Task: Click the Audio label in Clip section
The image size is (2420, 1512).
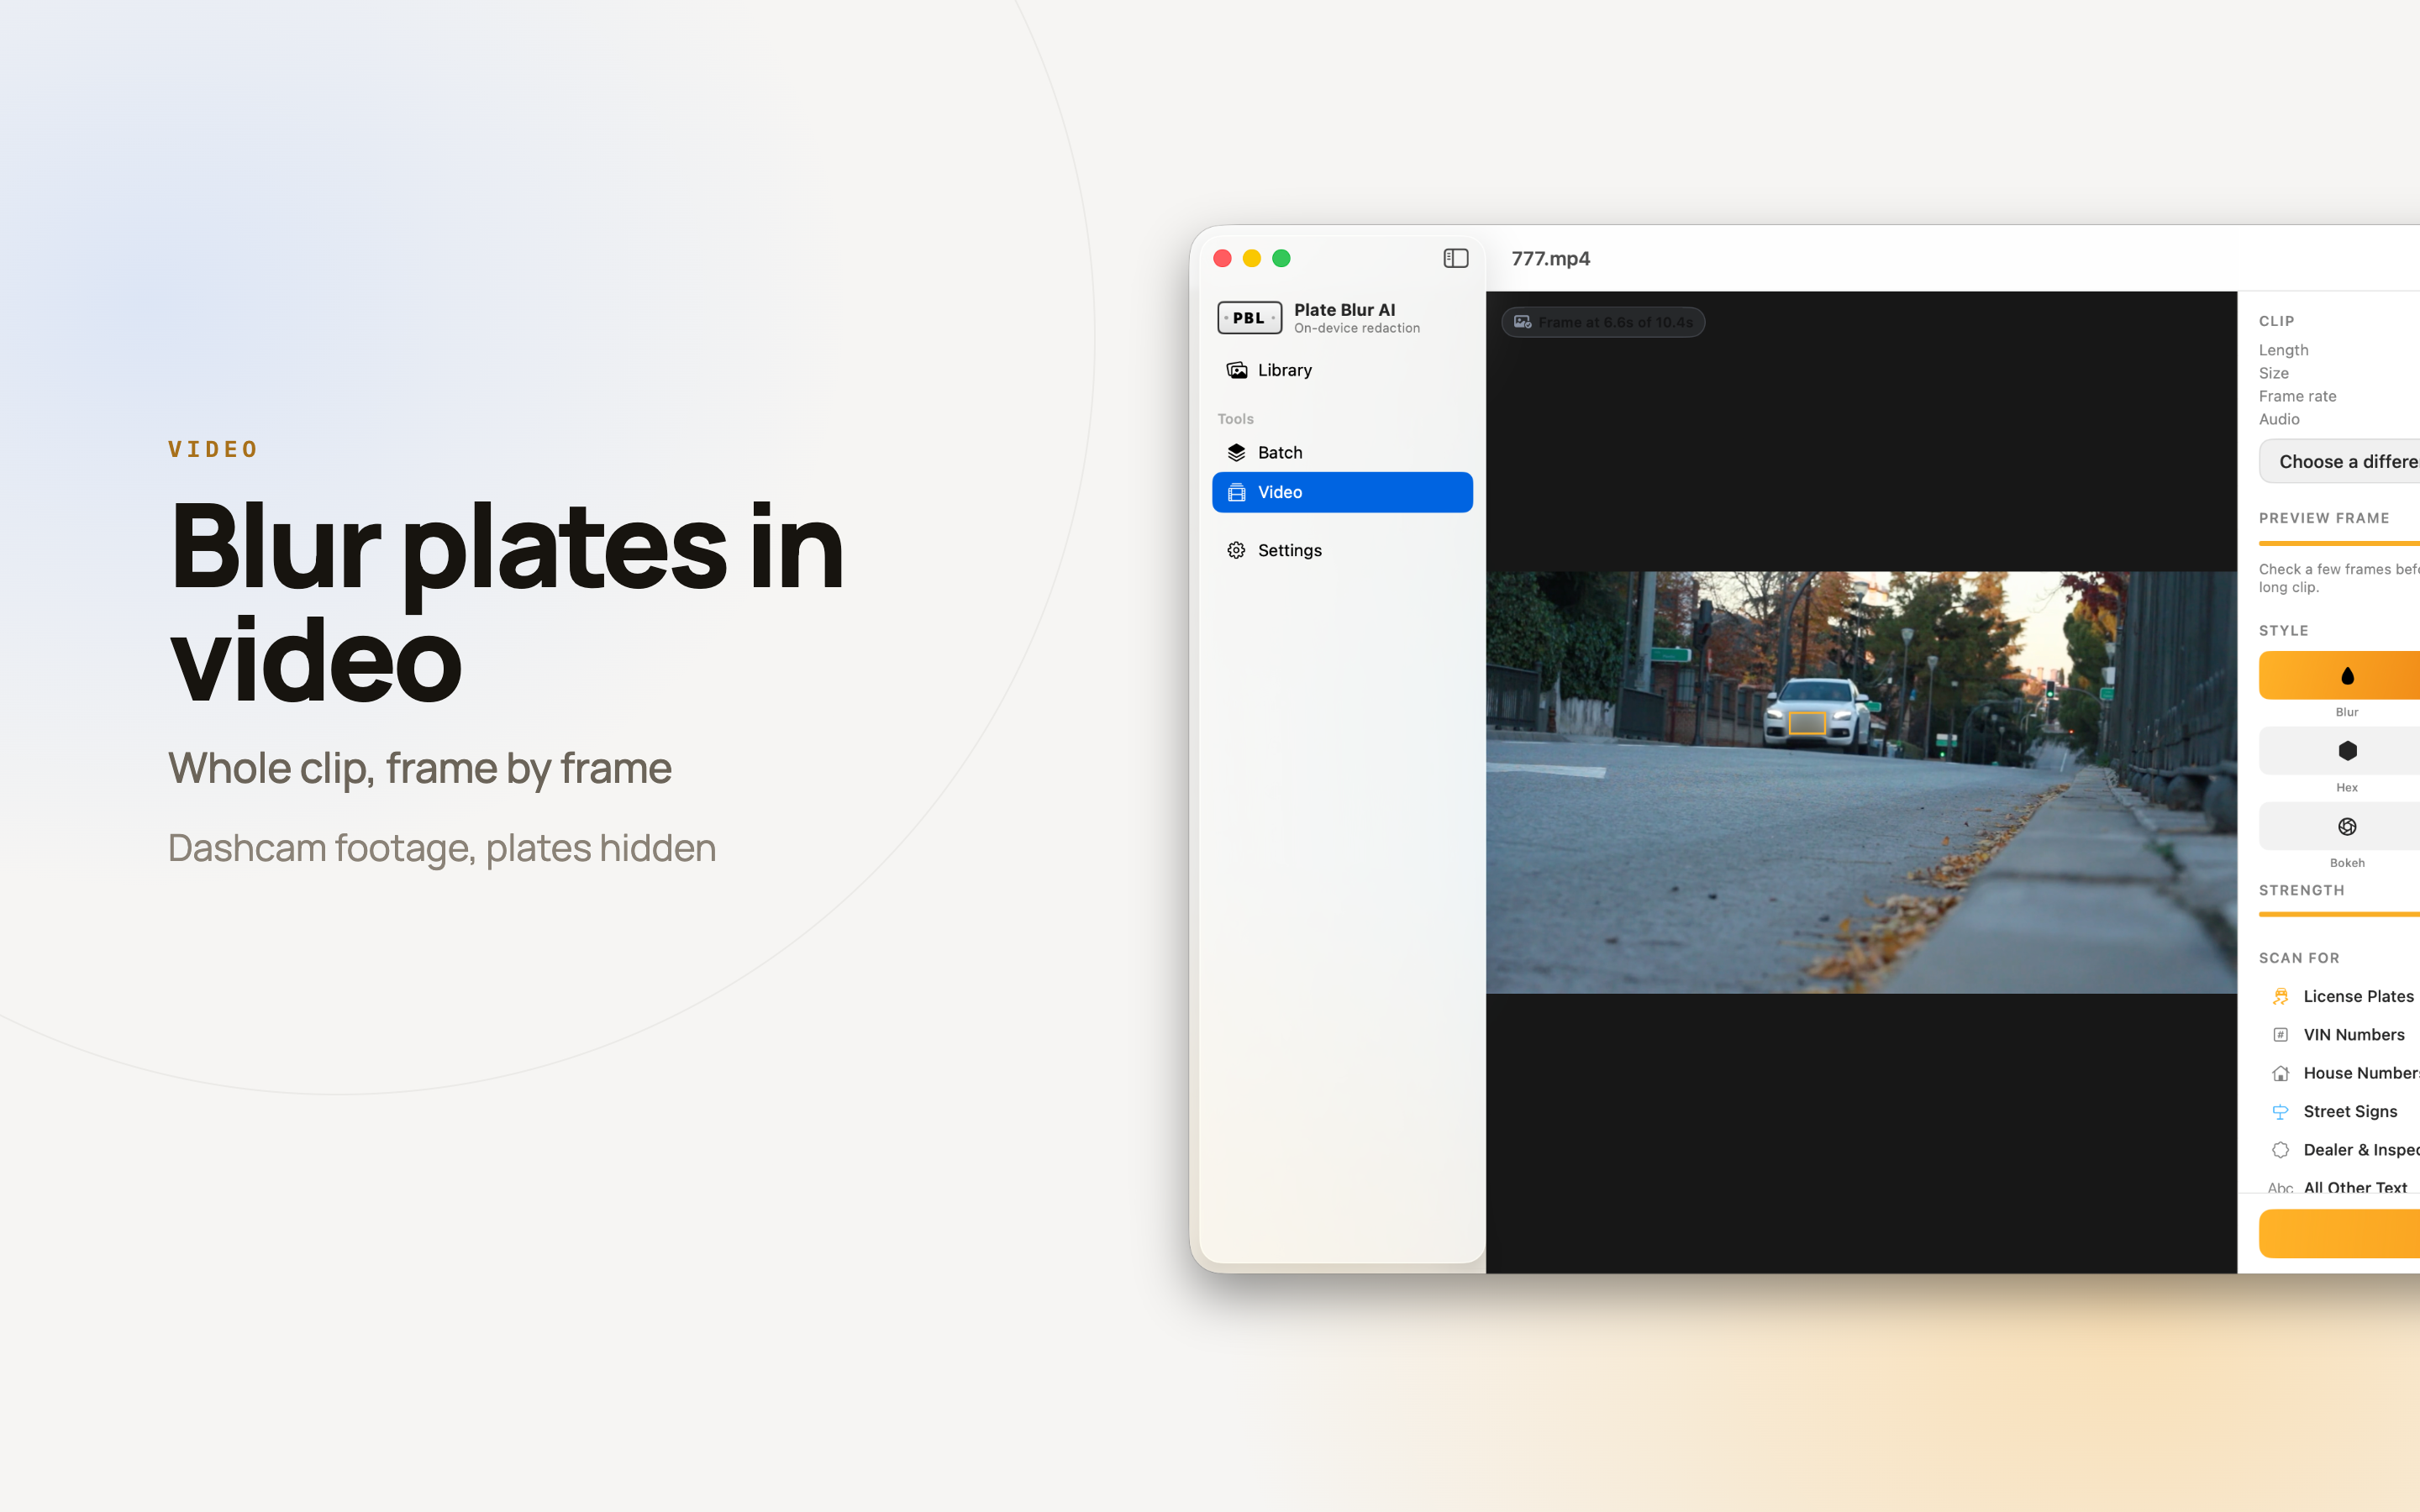Action: tap(2279, 419)
